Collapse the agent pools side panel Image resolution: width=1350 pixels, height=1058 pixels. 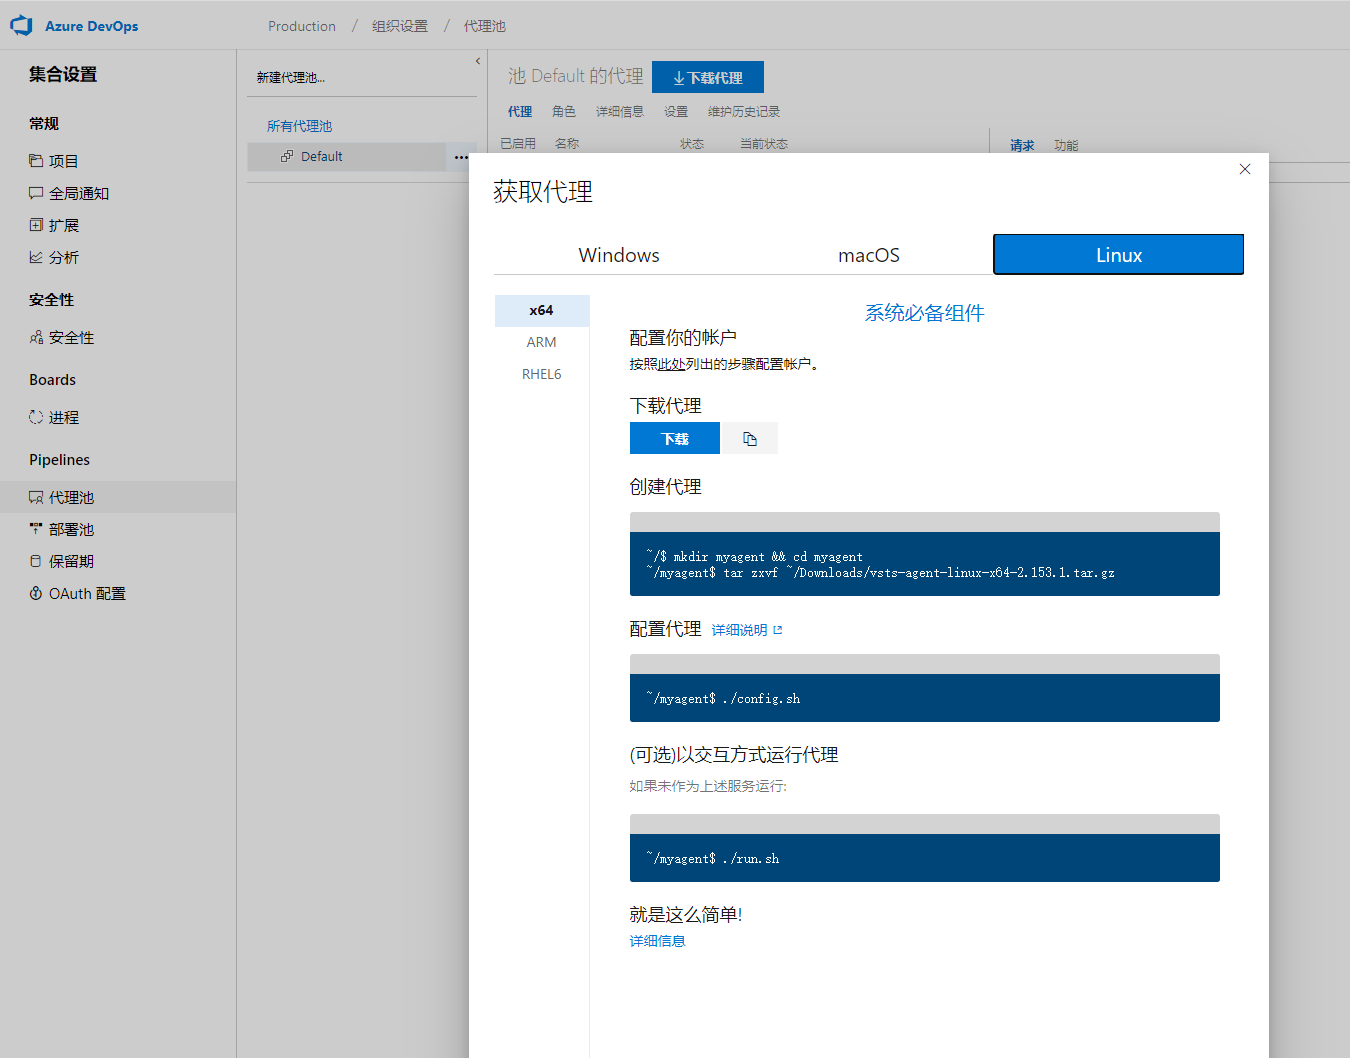(x=478, y=61)
